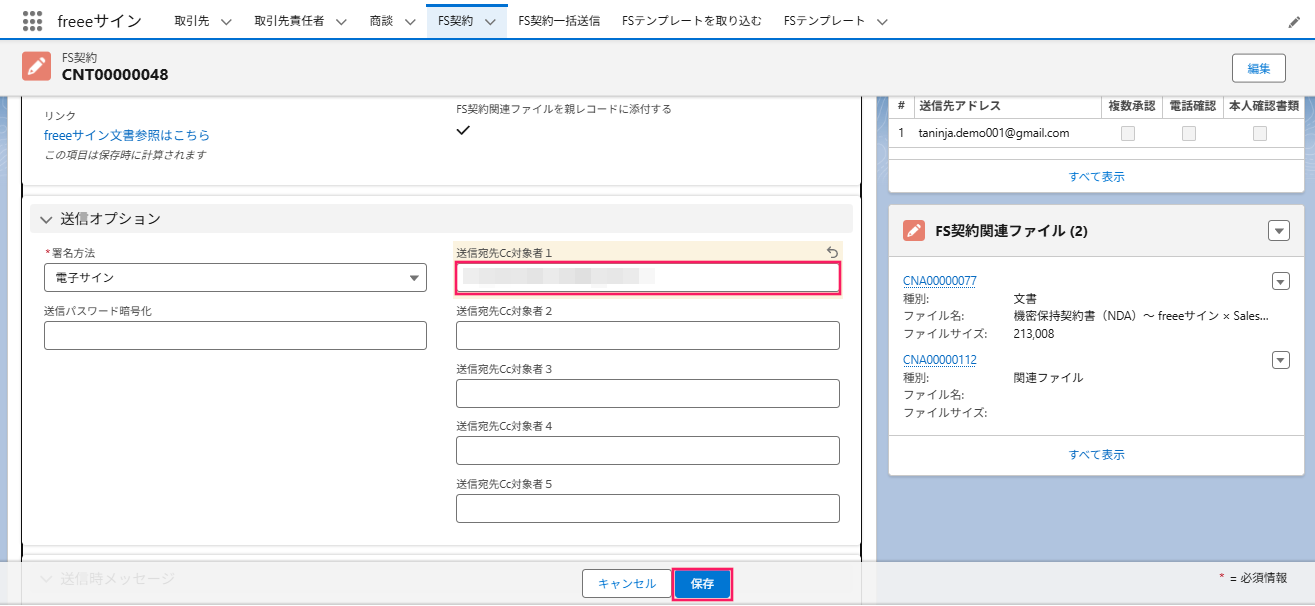1315x606 pixels.
Task: Click the 送信先アドレス column header
Action: [959, 106]
